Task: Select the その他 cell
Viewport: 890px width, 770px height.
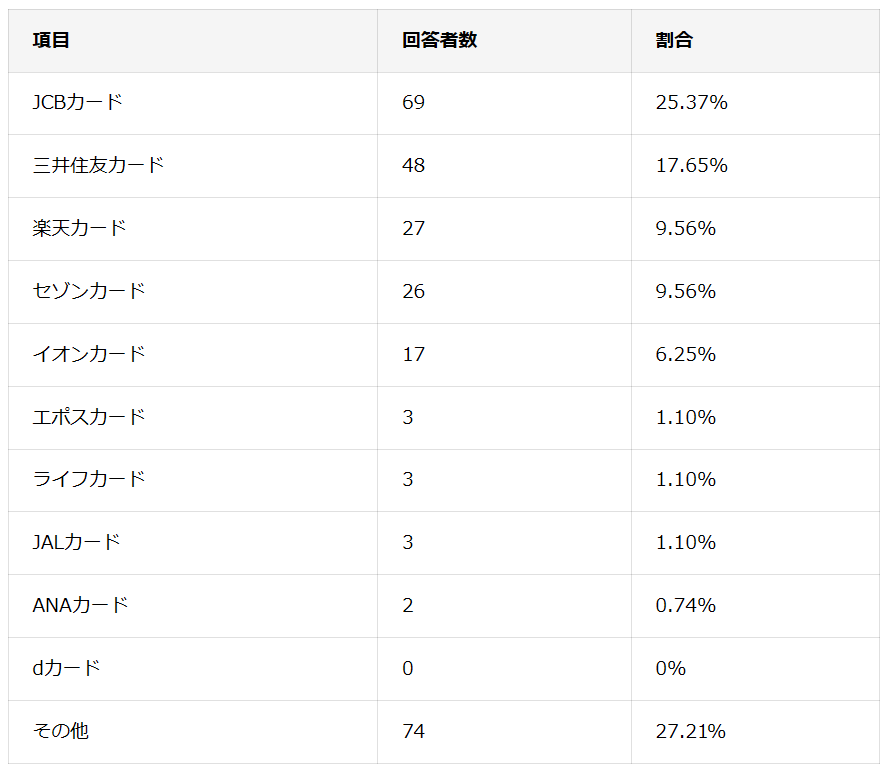Action: coord(60,731)
